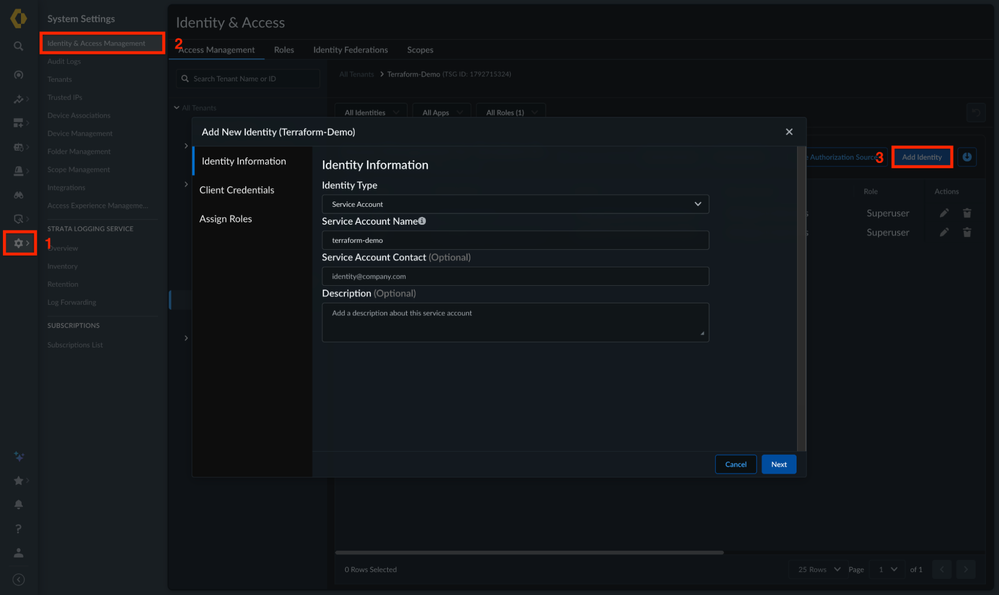This screenshot has width=999, height=595.
Task: Click the Next button in dialog
Action: click(x=779, y=464)
